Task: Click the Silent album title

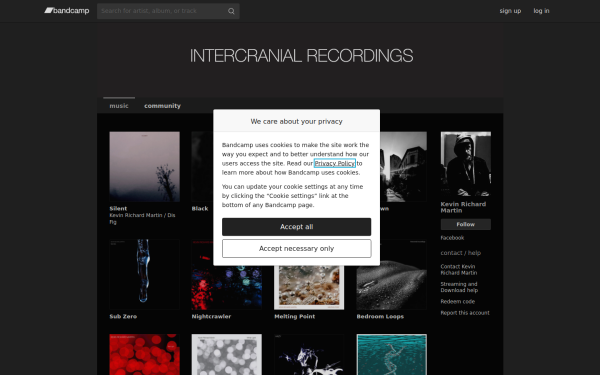Action: tap(118, 209)
